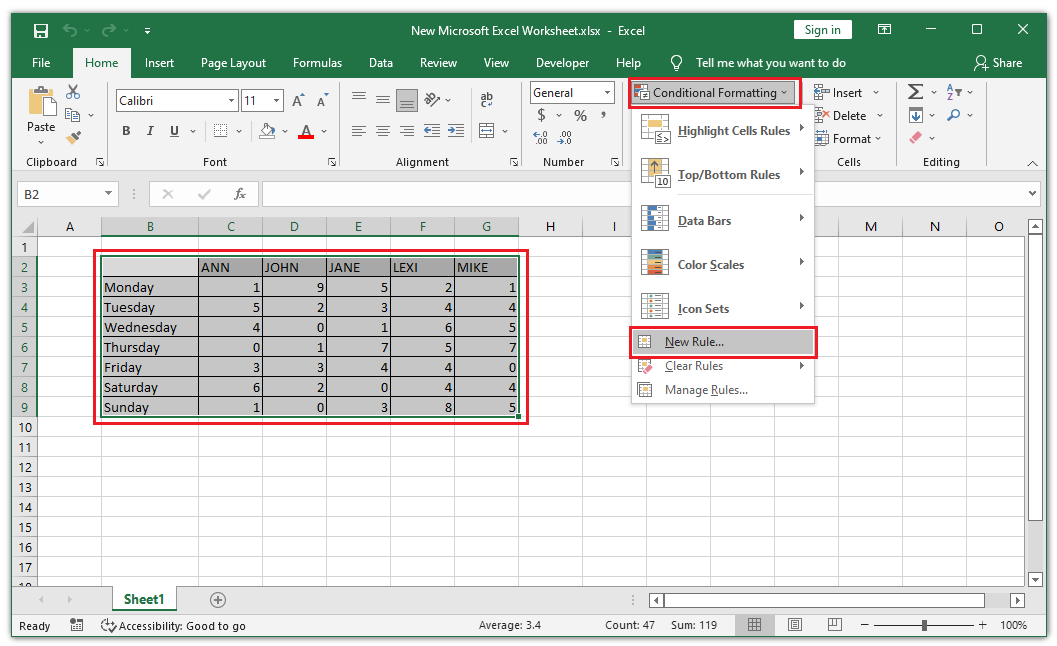Click Save on the Quick Access Toolbar

[x=40, y=31]
